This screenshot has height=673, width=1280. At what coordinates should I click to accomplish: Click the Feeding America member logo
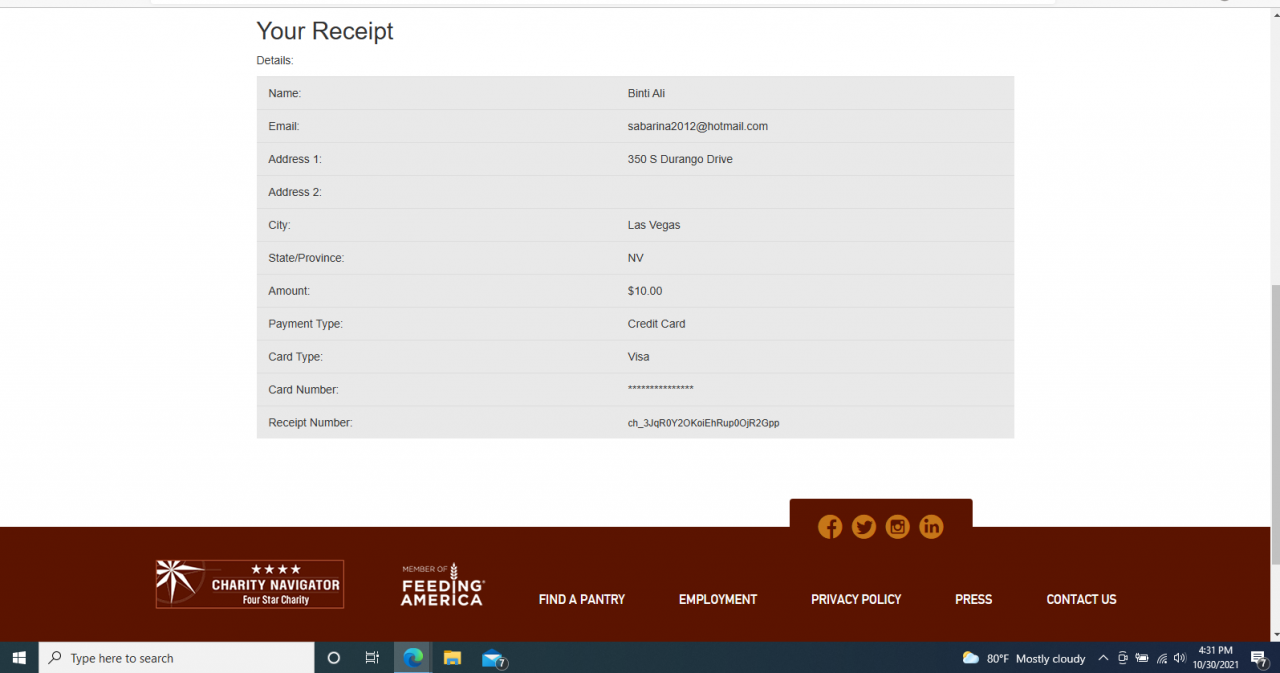tap(442, 584)
